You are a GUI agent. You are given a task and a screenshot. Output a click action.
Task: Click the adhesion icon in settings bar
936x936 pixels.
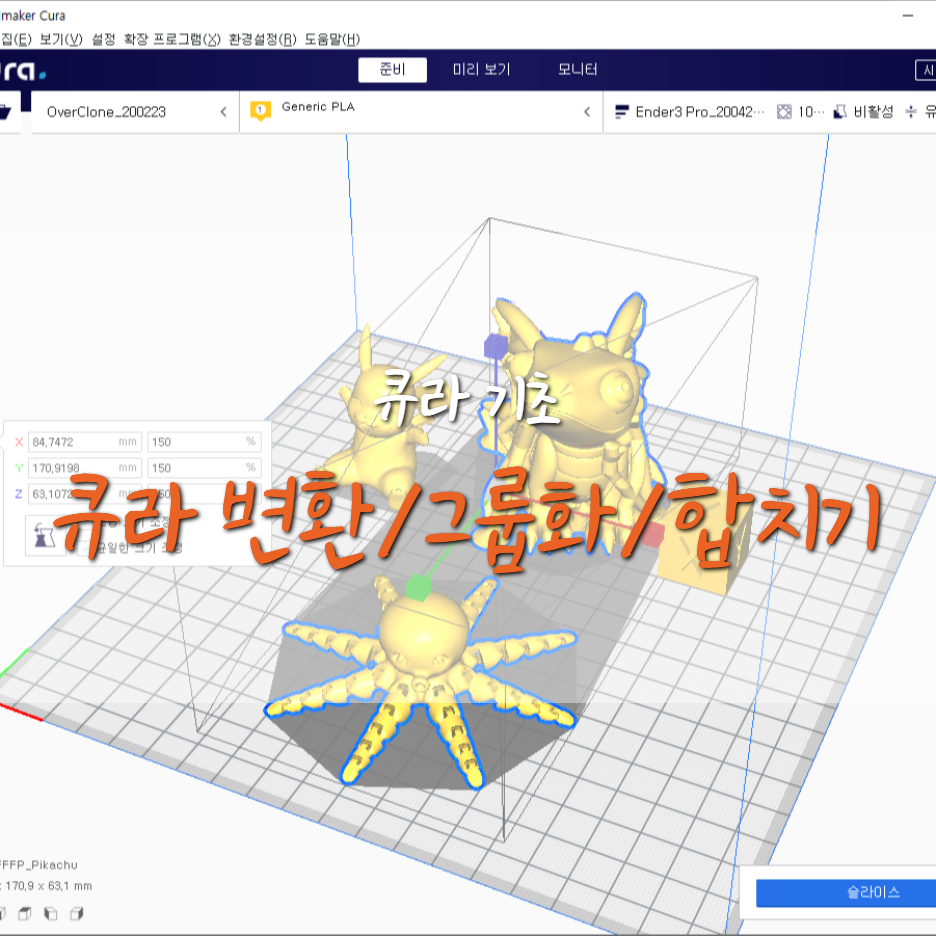pyautogui.click(x=911, y=112)
